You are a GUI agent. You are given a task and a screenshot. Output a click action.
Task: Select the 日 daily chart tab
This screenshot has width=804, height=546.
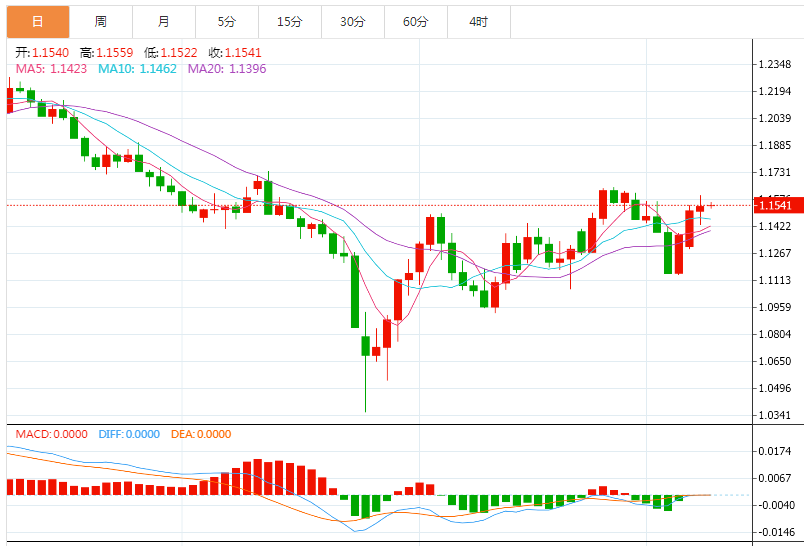(38, 22)
